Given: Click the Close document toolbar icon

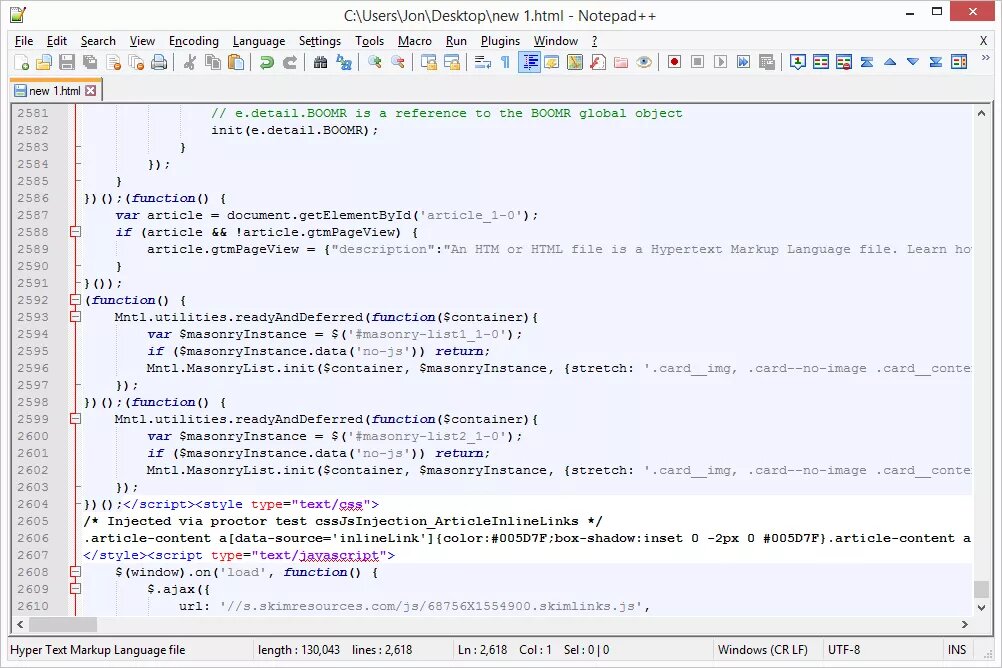Looking at the screenshot, I should (113, 62).
